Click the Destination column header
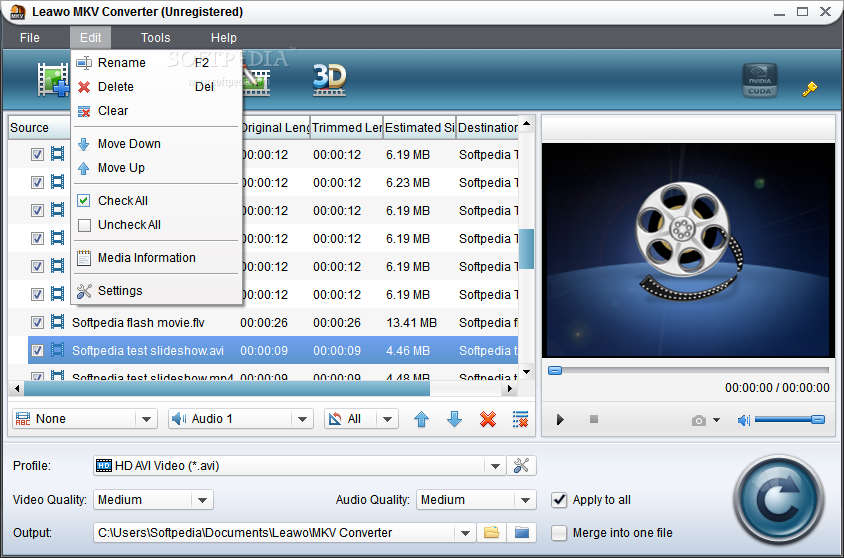The height and width of the screenshot is (558, 844). pyautogui.click(x=488, y=128)
